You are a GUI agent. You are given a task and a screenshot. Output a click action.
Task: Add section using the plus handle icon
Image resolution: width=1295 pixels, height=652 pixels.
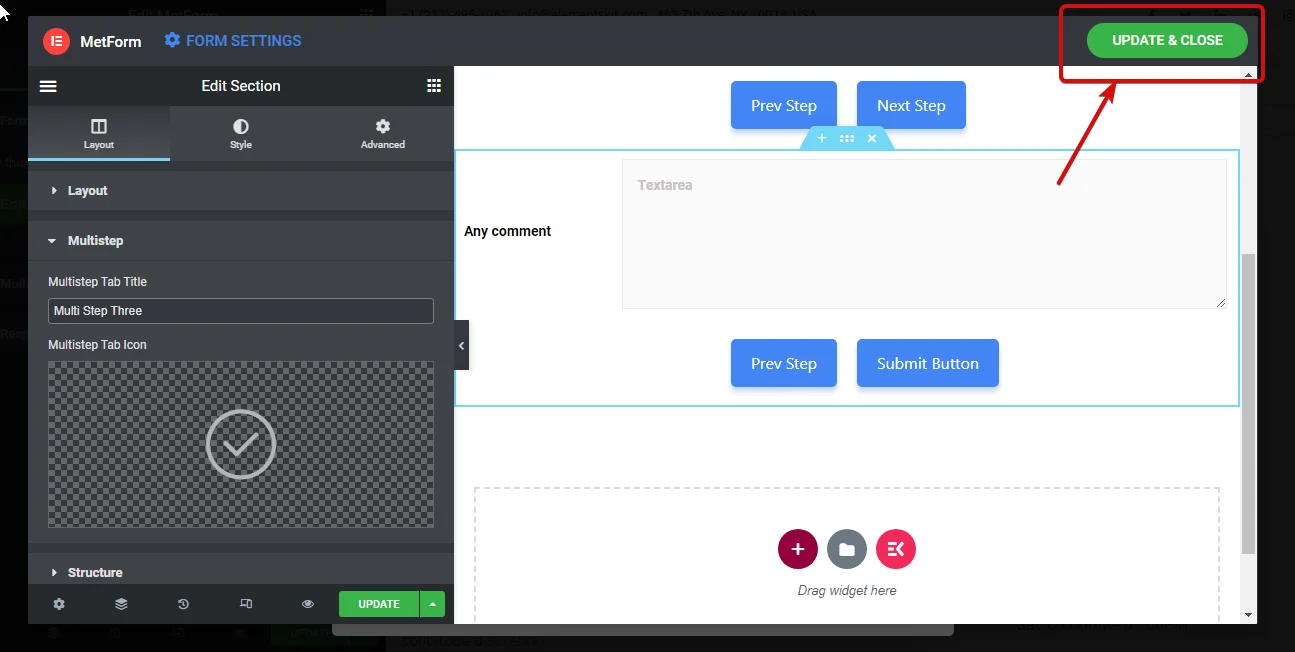tap(822, 138)
